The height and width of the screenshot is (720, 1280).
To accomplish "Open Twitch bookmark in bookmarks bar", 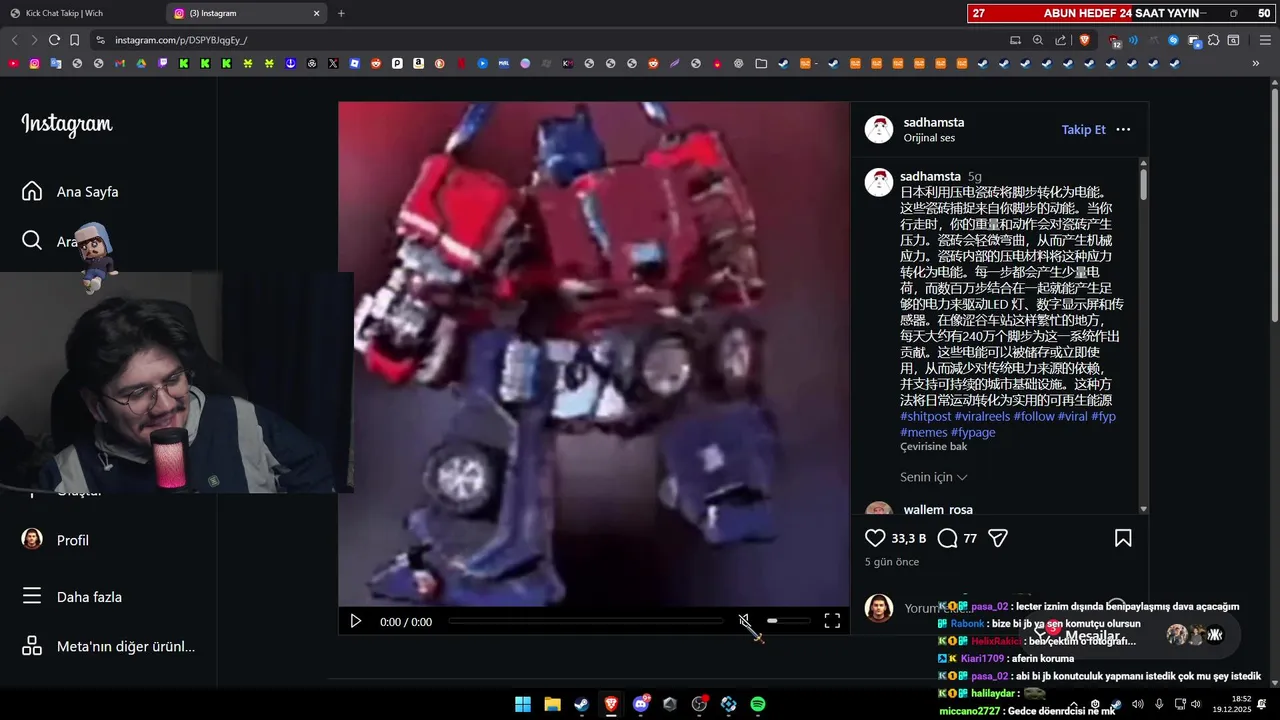I will [162, 63].
